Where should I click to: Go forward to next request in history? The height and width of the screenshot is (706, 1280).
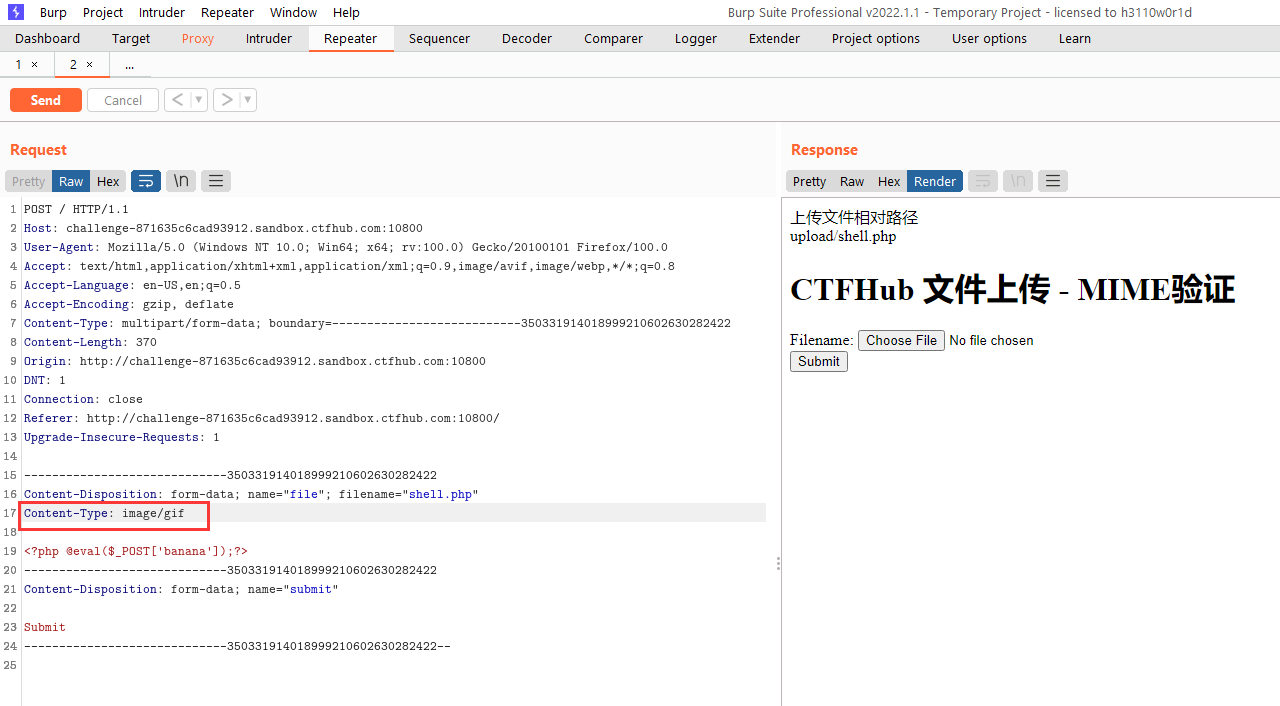click(x=227, y=100)
